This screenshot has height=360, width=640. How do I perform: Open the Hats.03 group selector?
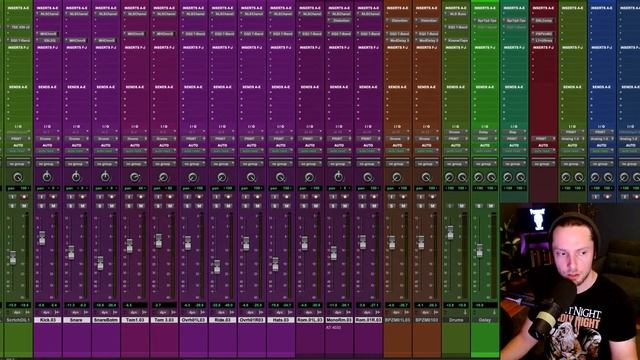point(280,164)
